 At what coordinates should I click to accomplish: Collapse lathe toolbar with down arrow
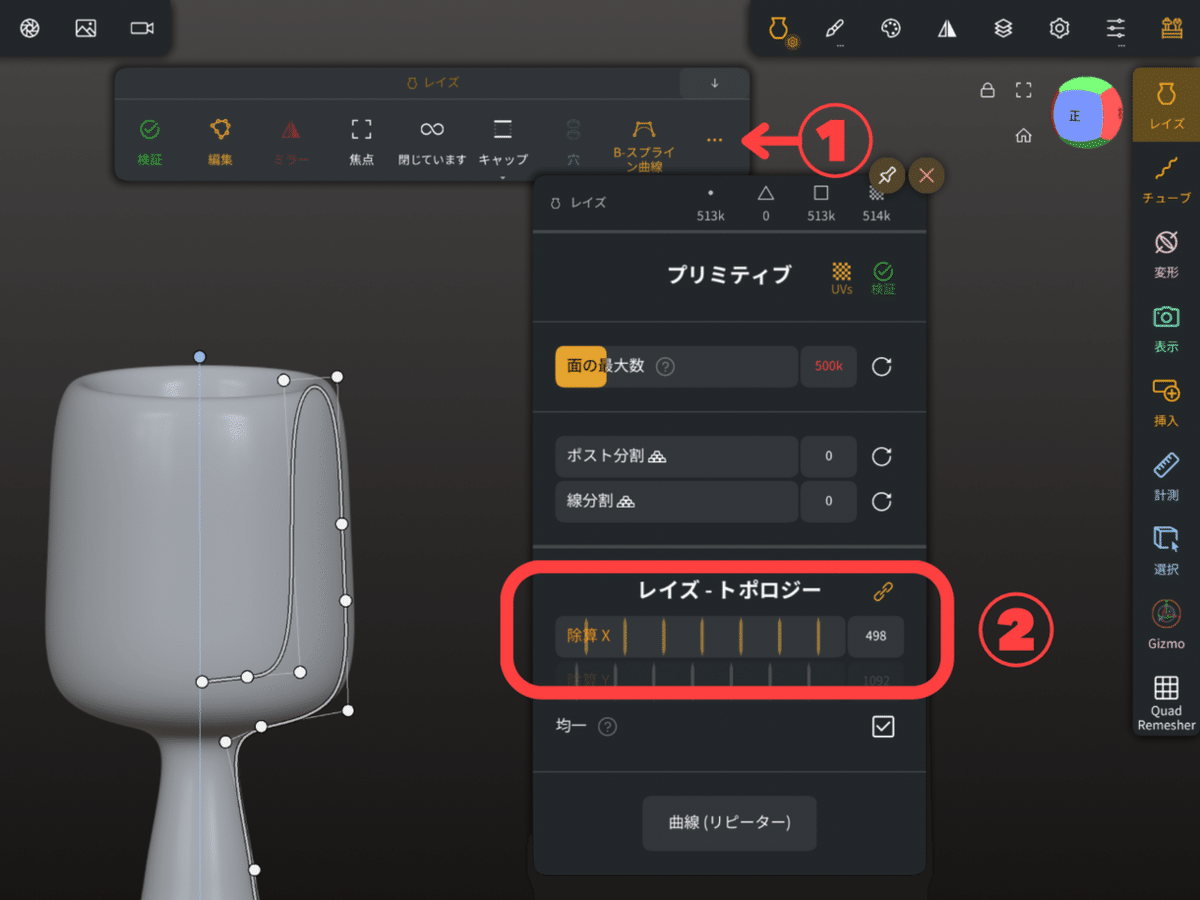(714, 83)
